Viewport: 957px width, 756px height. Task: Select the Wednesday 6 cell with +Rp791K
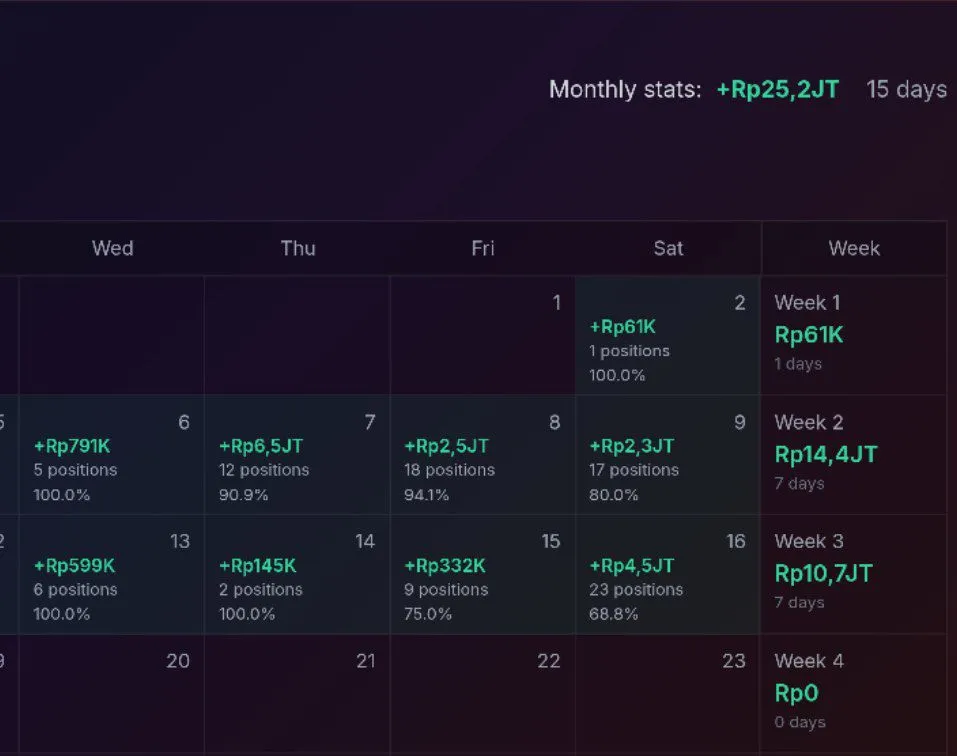[112, 455]
